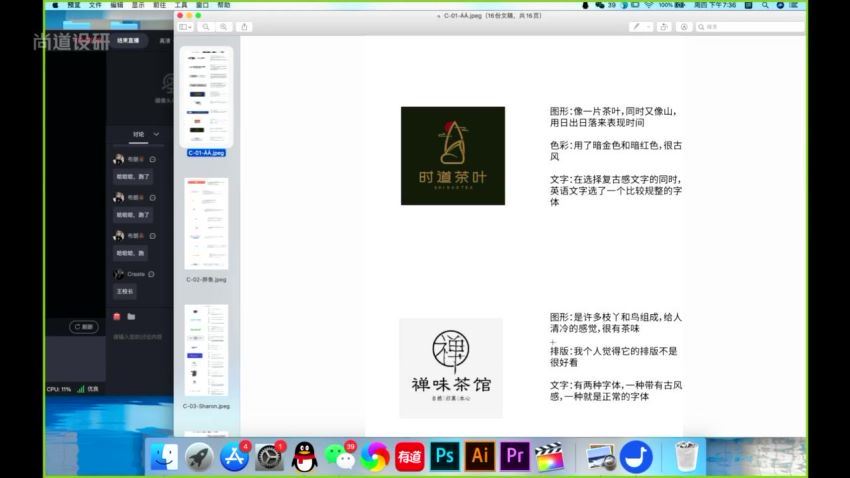Open the sidebar view mode dropdown in Preview
850x478 pixels.
tap(185, 27)
